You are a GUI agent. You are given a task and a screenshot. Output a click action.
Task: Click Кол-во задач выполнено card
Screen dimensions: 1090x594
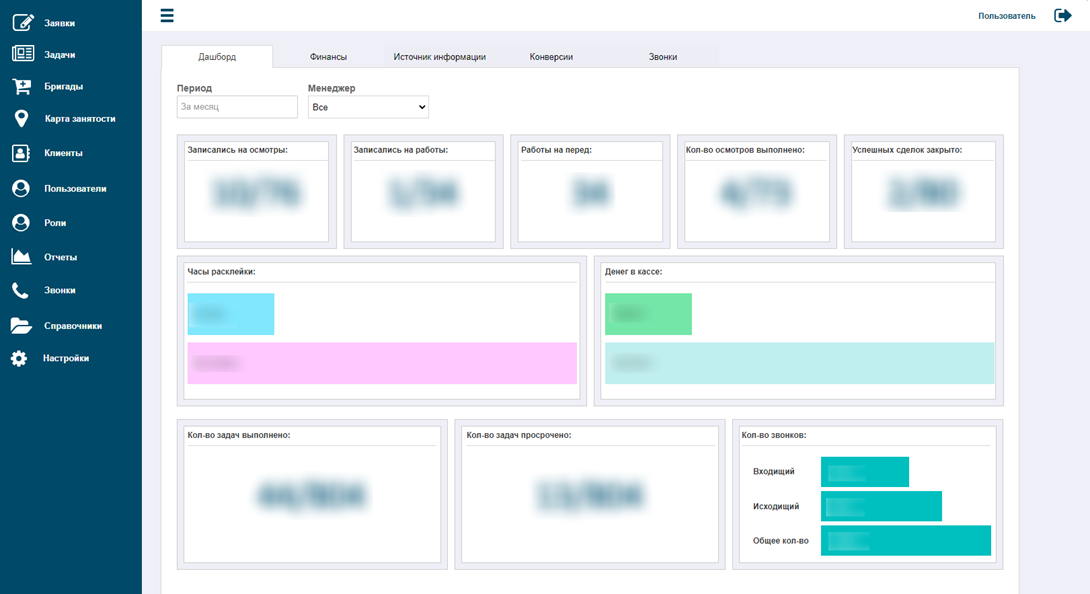[x=312, y=495]
